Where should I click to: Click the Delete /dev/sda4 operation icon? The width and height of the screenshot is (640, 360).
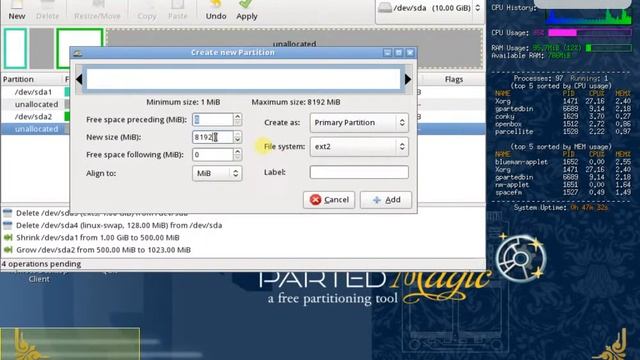[8, 225]
